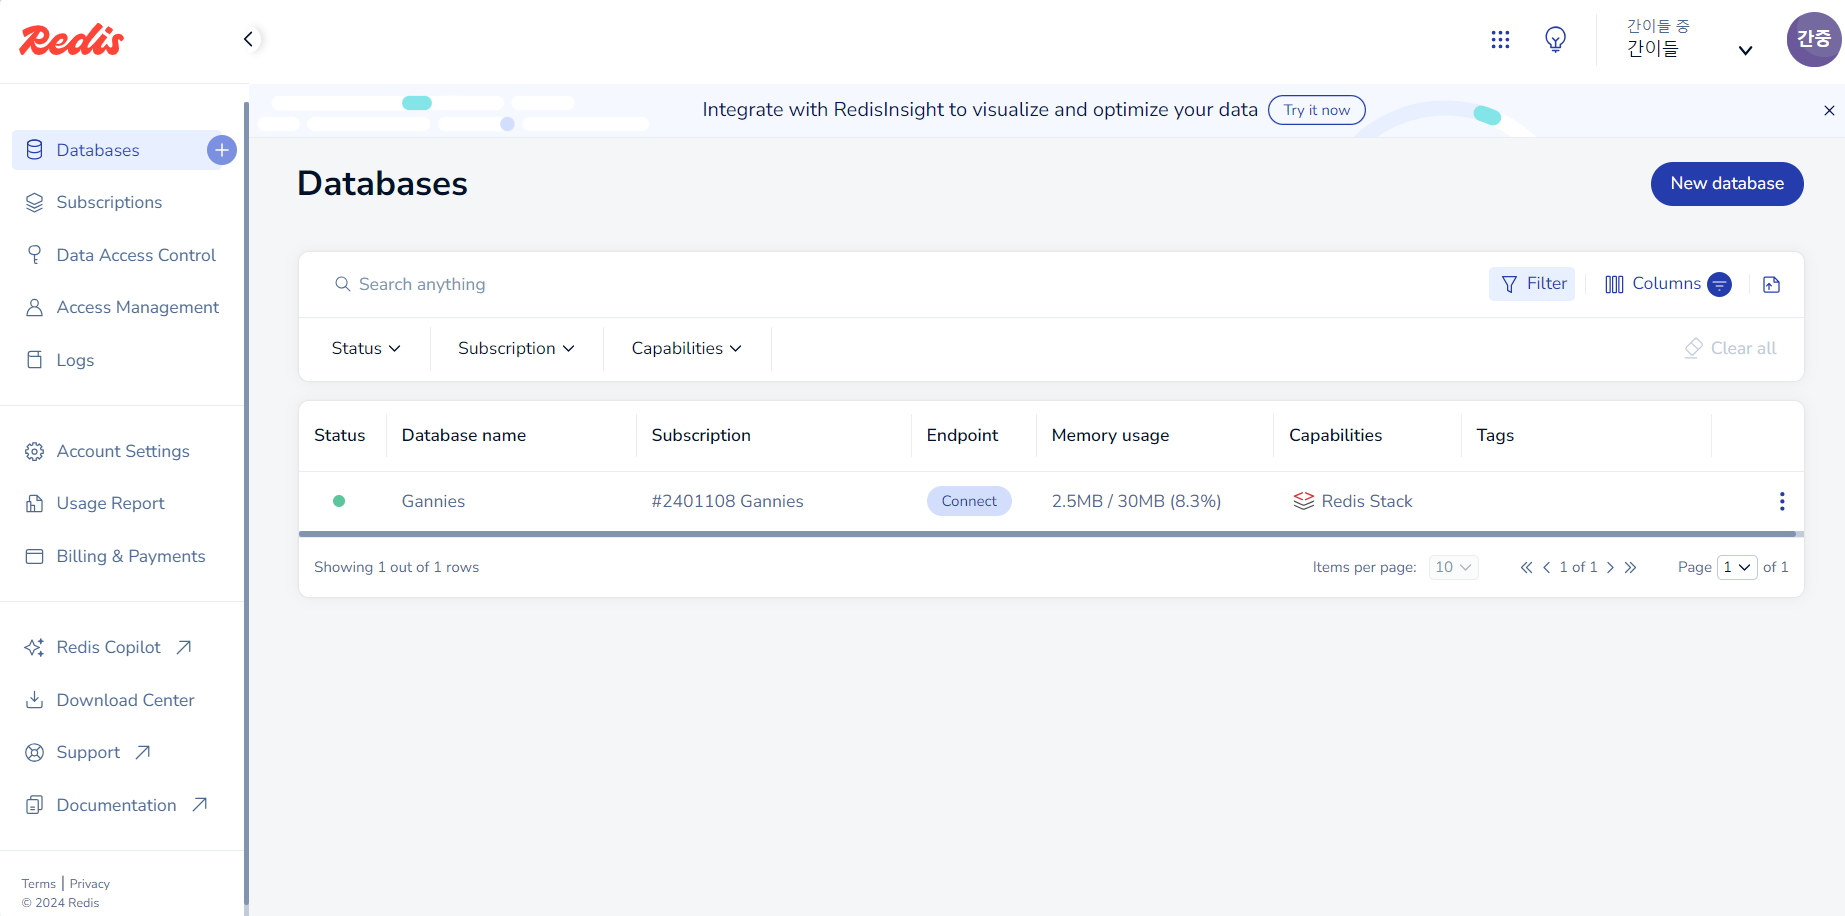Click the green active status dot
Viewport: 1845px width, 916px height.
[x=339, y=501]
